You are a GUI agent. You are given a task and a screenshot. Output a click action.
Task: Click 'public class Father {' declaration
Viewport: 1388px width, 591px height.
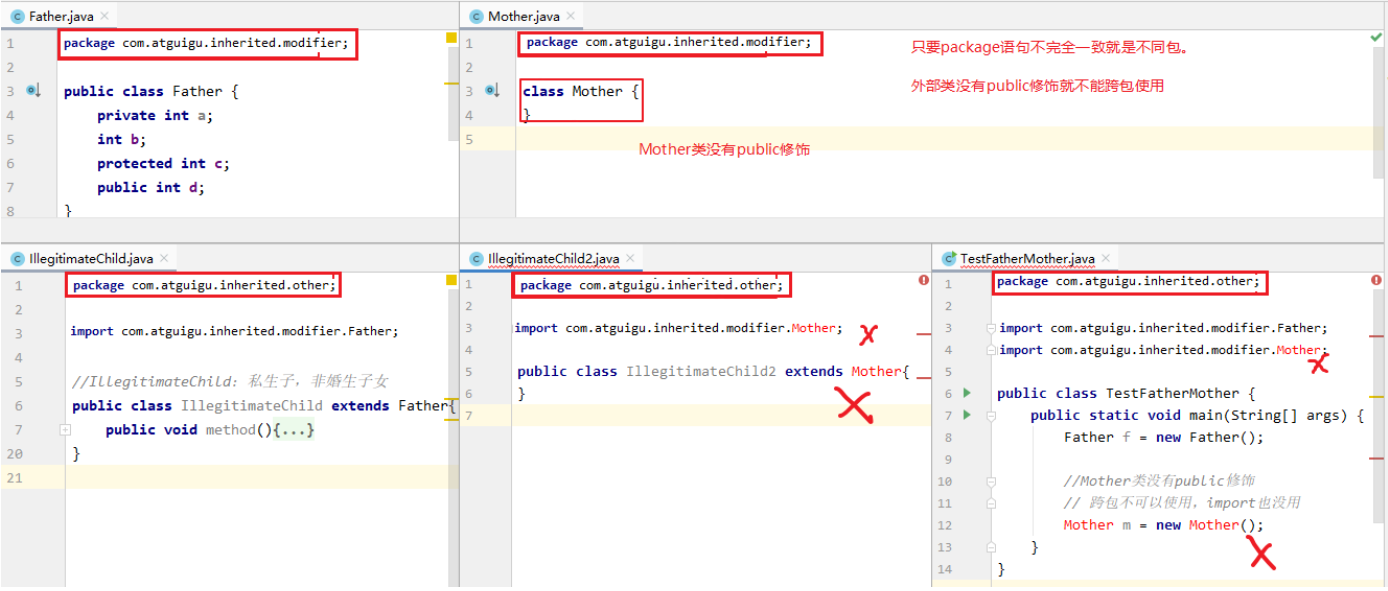151,91
